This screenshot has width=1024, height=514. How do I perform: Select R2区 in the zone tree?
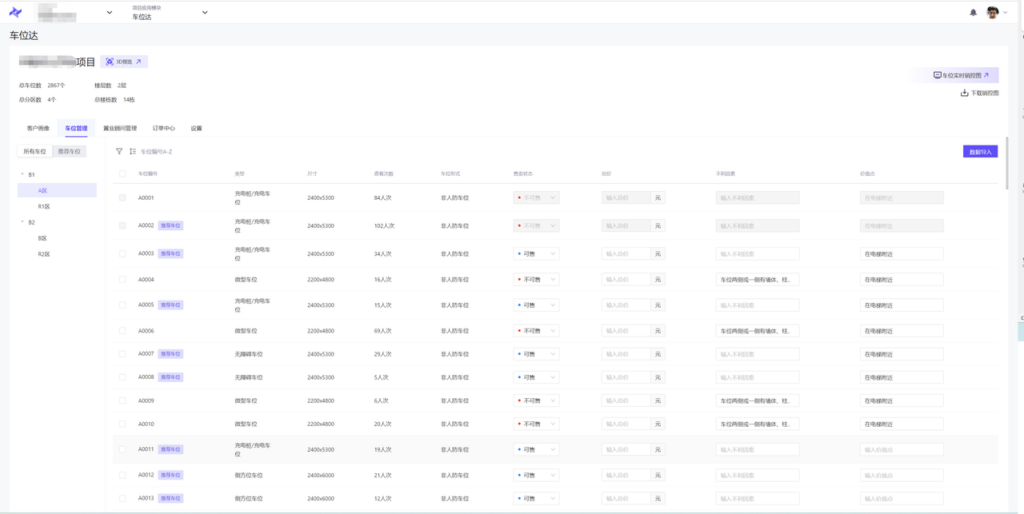pos(44,254)
